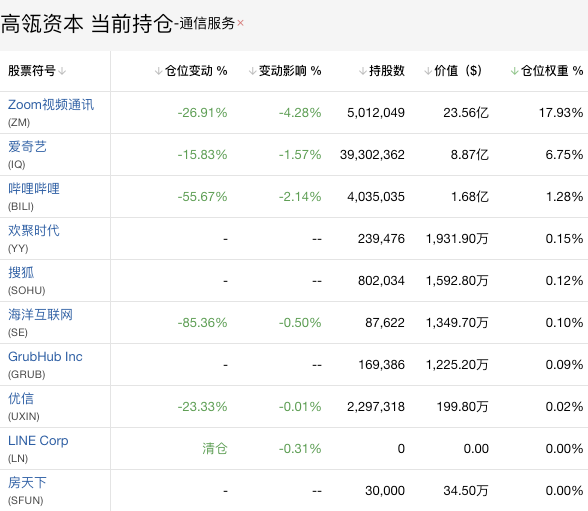
Task: Select the 欢聚时代 stock link
Action: [34, 231]
